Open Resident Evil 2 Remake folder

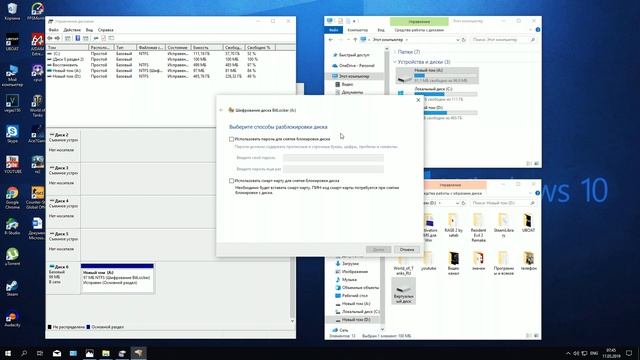[x=478, y=228]
